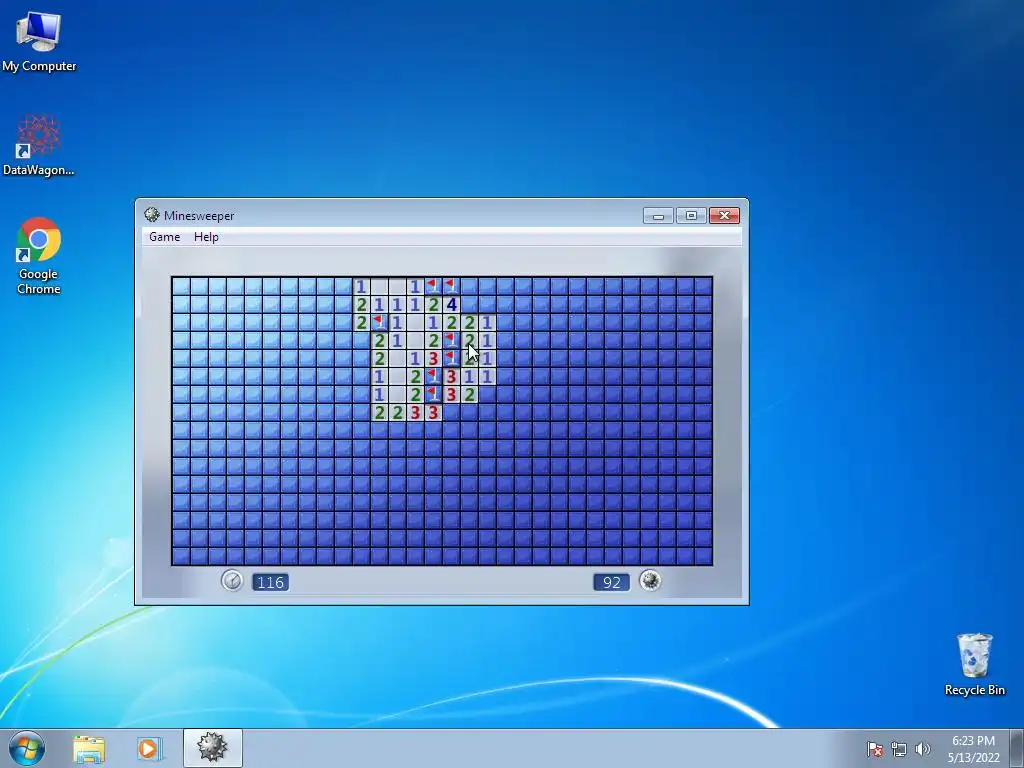Screen dimensions: 1024x768
Task: Click the unopened tile right of the 4
Action: pyautogui.click(x=470, y=304)
